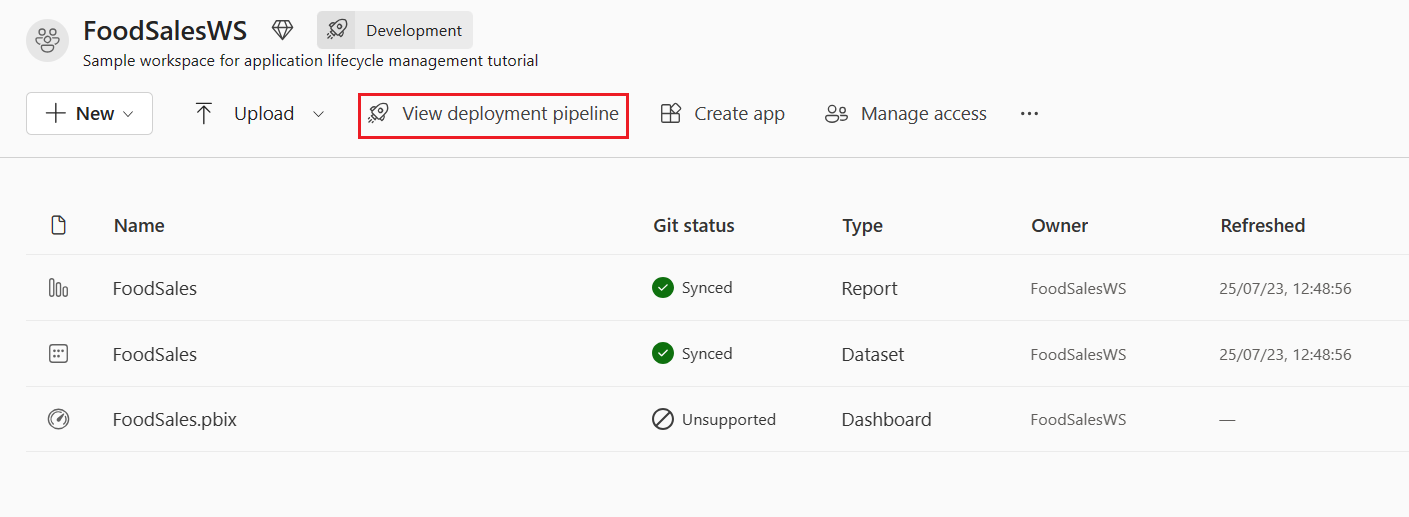Sort by the Name column header

(x=139, y=225)
